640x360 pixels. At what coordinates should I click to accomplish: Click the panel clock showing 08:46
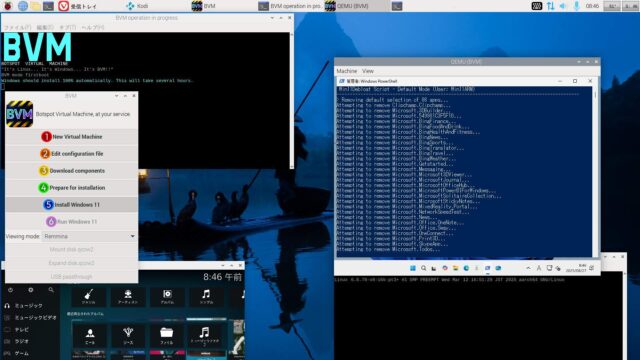coord(592,6)
